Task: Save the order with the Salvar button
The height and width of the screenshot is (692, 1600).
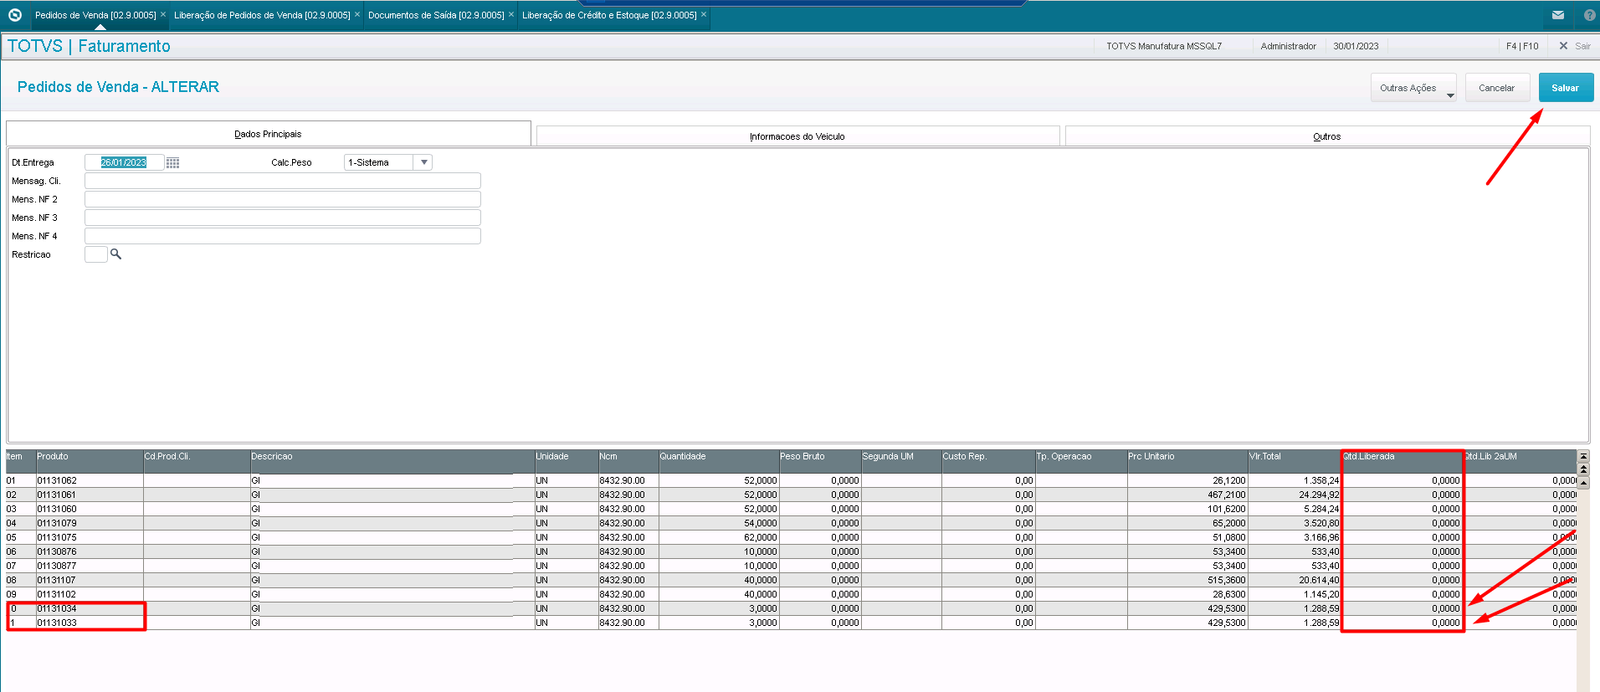Action: tap(1565, 88)
